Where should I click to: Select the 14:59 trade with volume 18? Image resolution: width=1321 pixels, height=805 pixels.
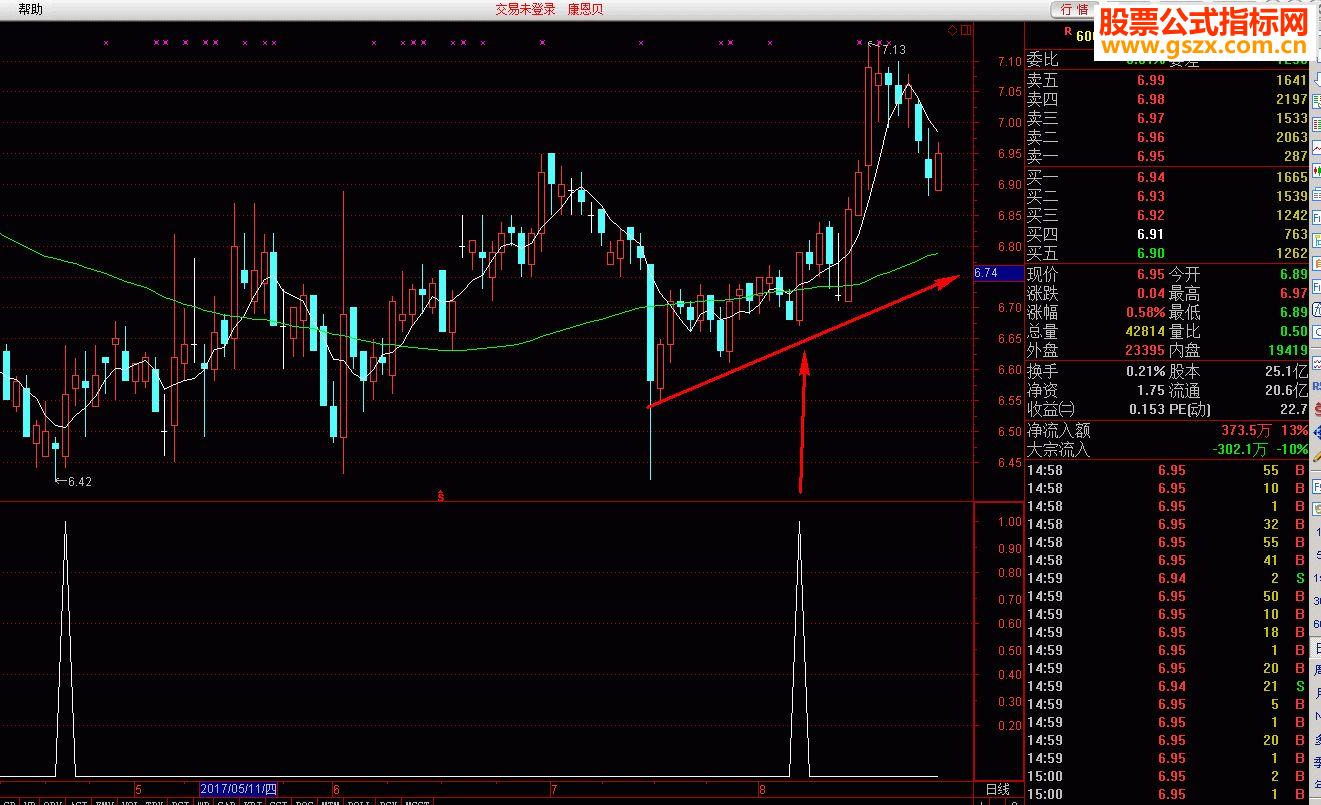click(1167, 632)
